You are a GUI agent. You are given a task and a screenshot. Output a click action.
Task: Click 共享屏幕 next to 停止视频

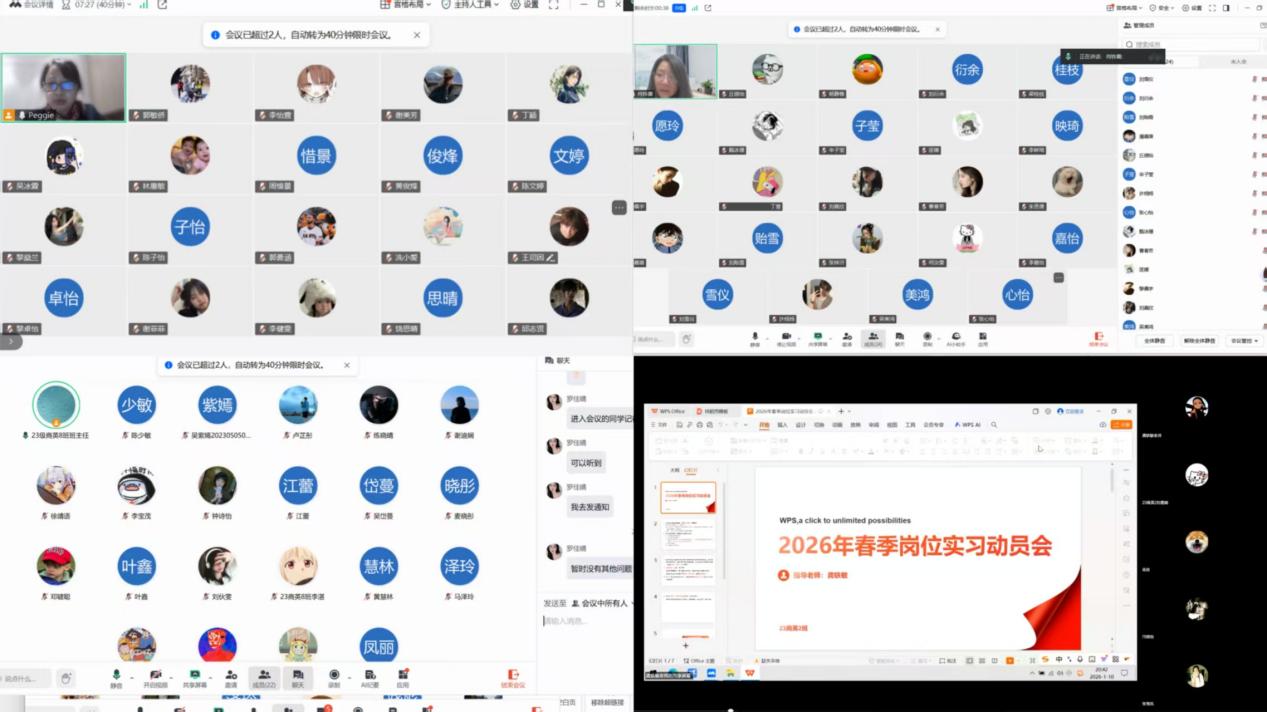click(x=818, y=338)
